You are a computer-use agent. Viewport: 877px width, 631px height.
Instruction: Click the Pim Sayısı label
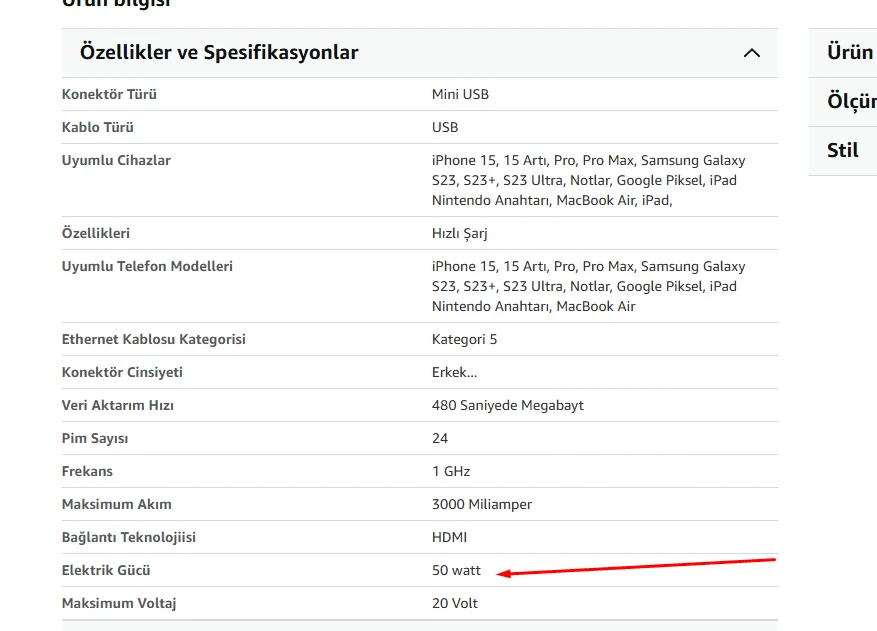click(95, 438)
